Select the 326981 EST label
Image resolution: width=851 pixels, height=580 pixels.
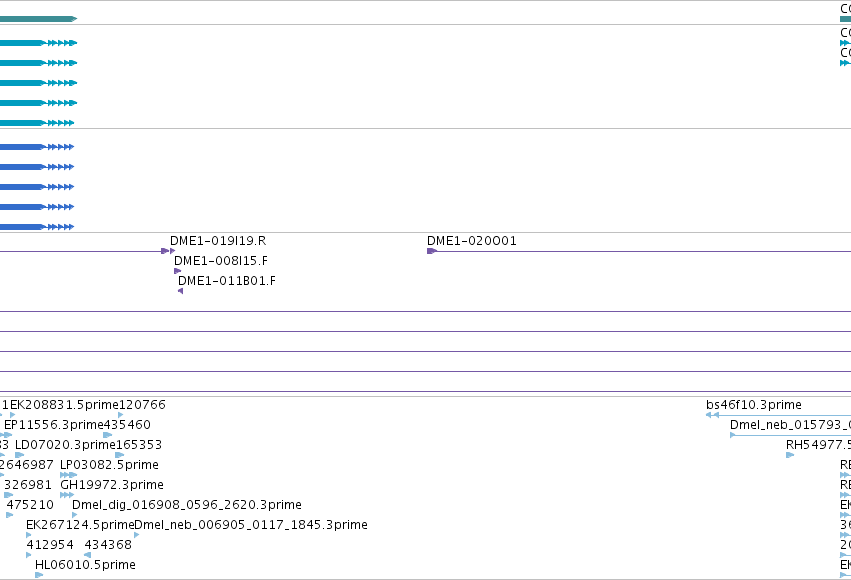click(x=28, y=485)
